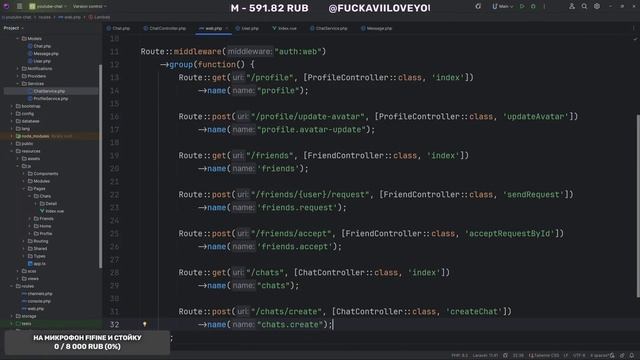This screenshot has height=360, width=640.
Task: Open console.php in the routes folder
Action: click(x=36, y=301)
